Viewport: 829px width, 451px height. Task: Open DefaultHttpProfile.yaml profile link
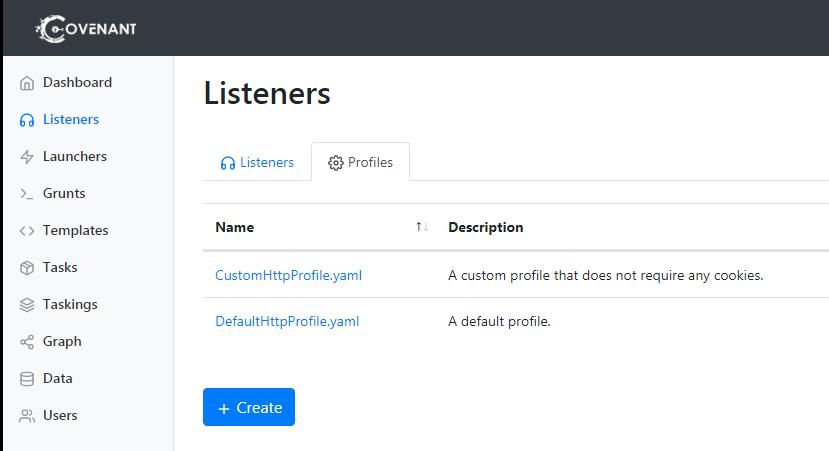pyautogui.click(x=287, y=321)
